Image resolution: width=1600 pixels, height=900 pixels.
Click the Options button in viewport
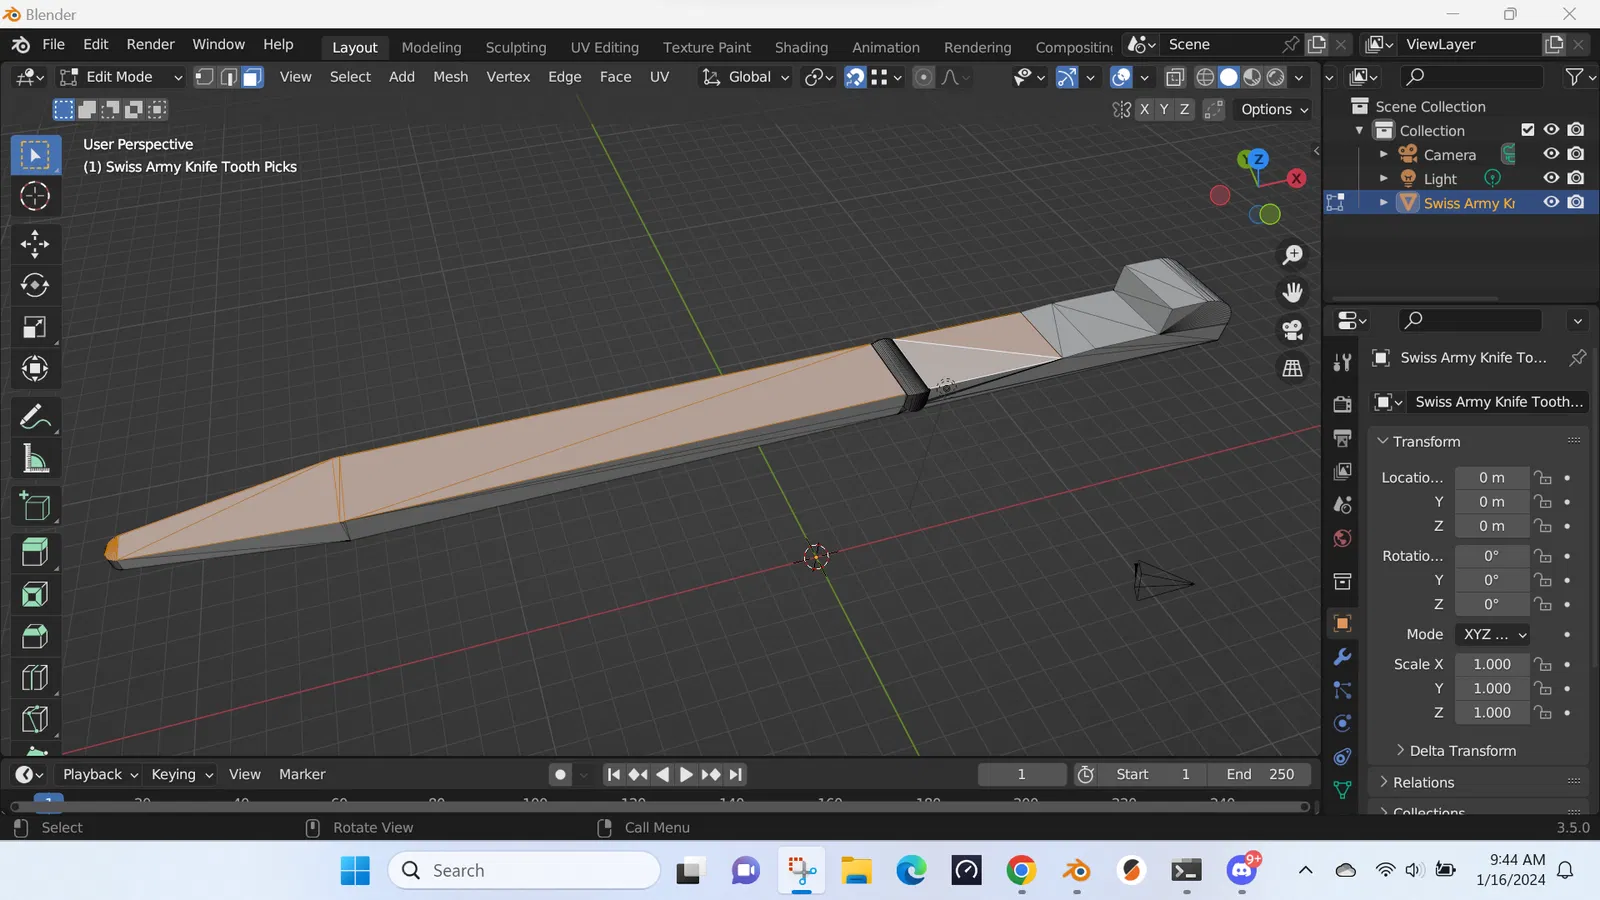point(1274,109)
